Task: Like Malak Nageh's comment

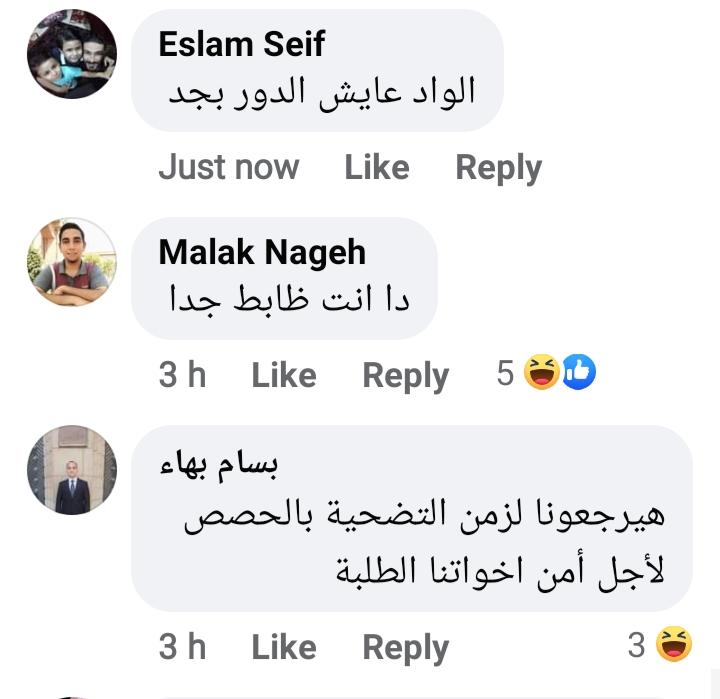Action: click(x=283, y=375)
